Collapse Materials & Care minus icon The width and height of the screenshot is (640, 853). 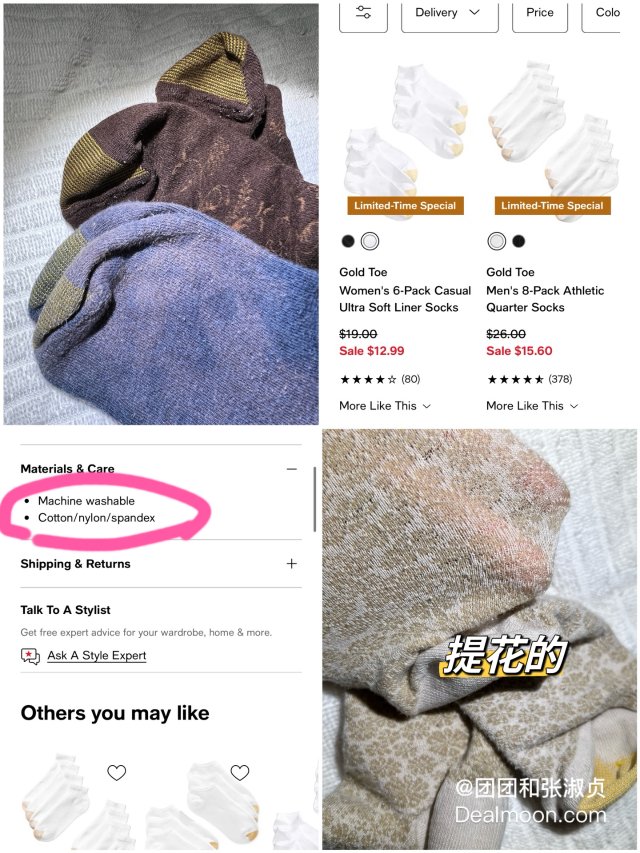point(292,469)
